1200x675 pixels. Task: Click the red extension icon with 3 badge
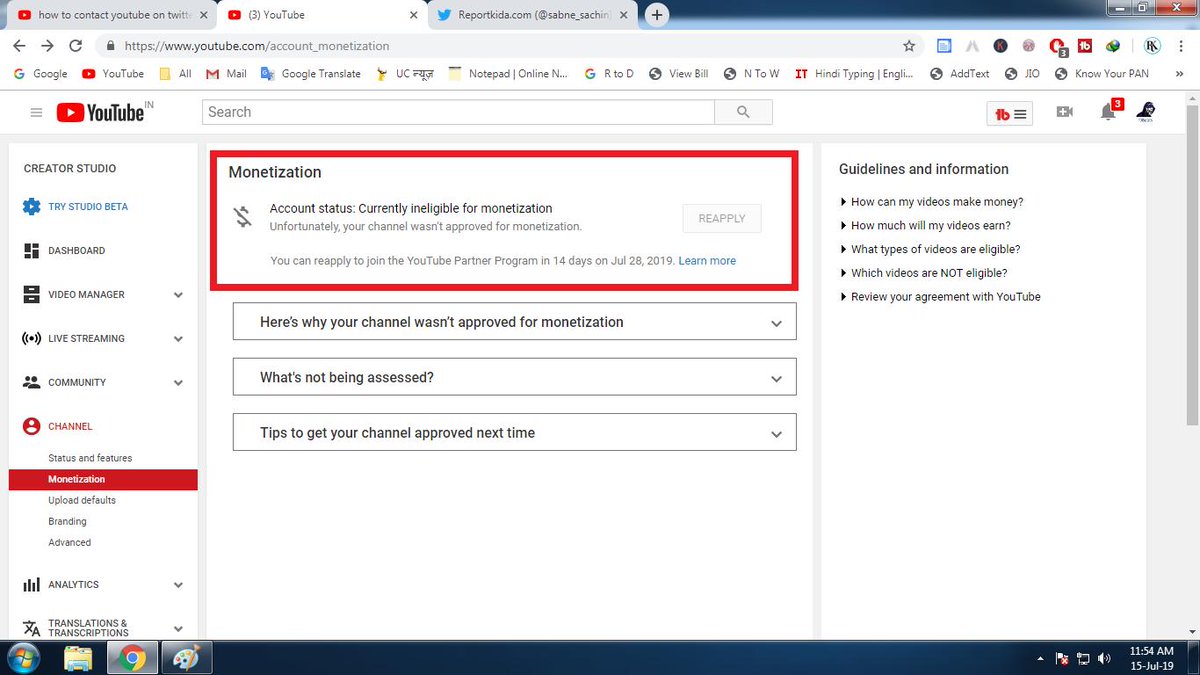pyautogui.click(x=1058, y=46)
